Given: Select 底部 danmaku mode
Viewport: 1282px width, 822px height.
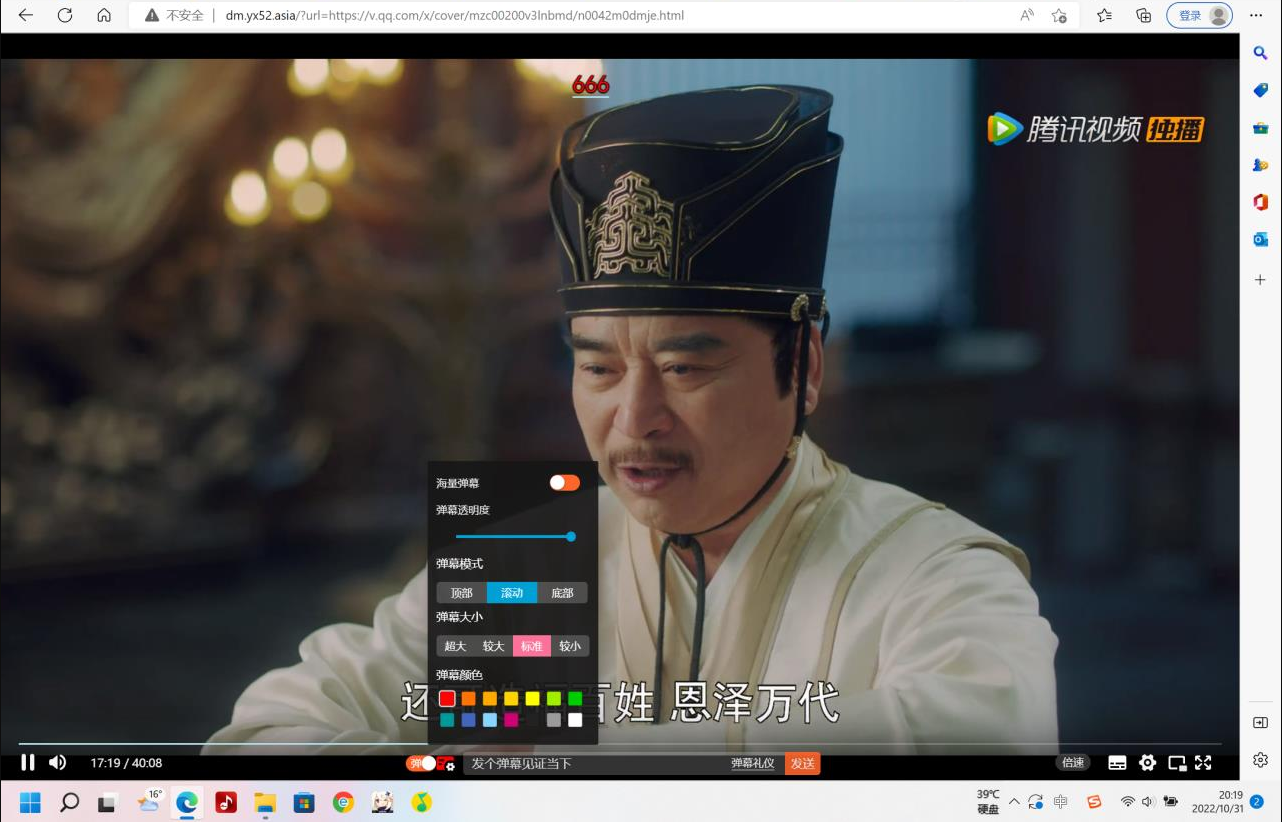Looking at the screenshot, I should (x=562, y=593).
